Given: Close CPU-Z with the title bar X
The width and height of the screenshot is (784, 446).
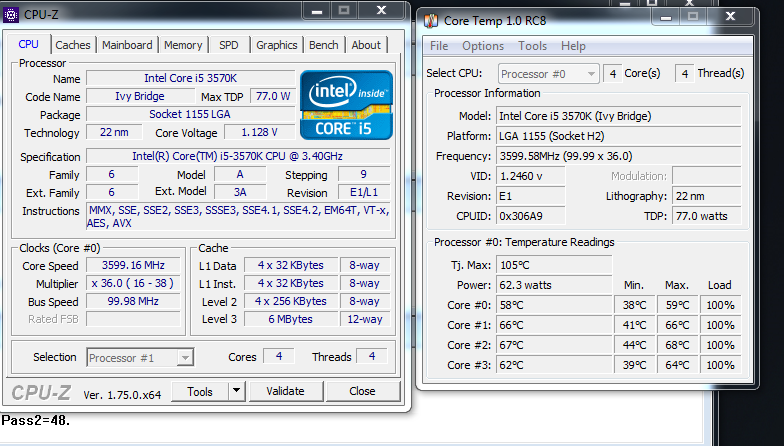Looking at the screenshot, I should (x=382, y=11).
